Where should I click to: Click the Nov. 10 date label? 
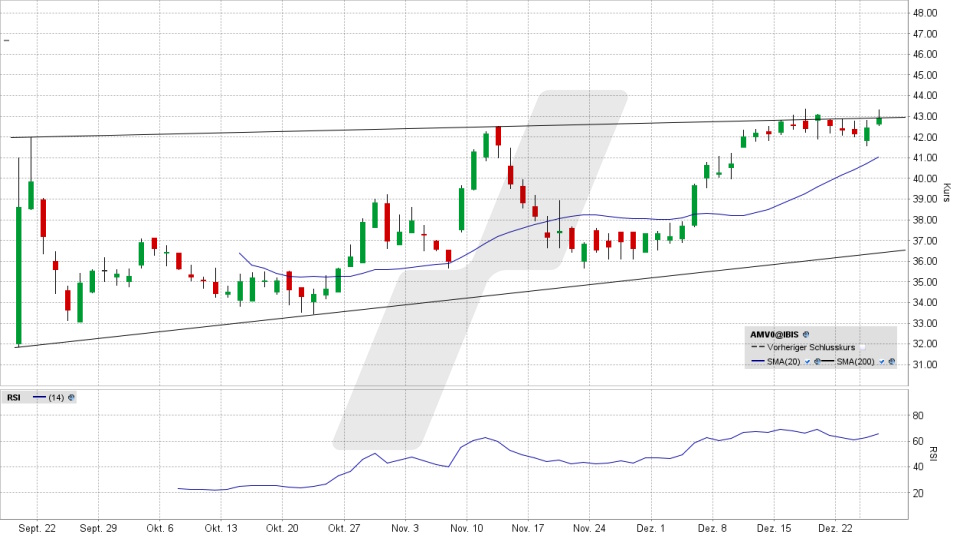tap(467, 528)
